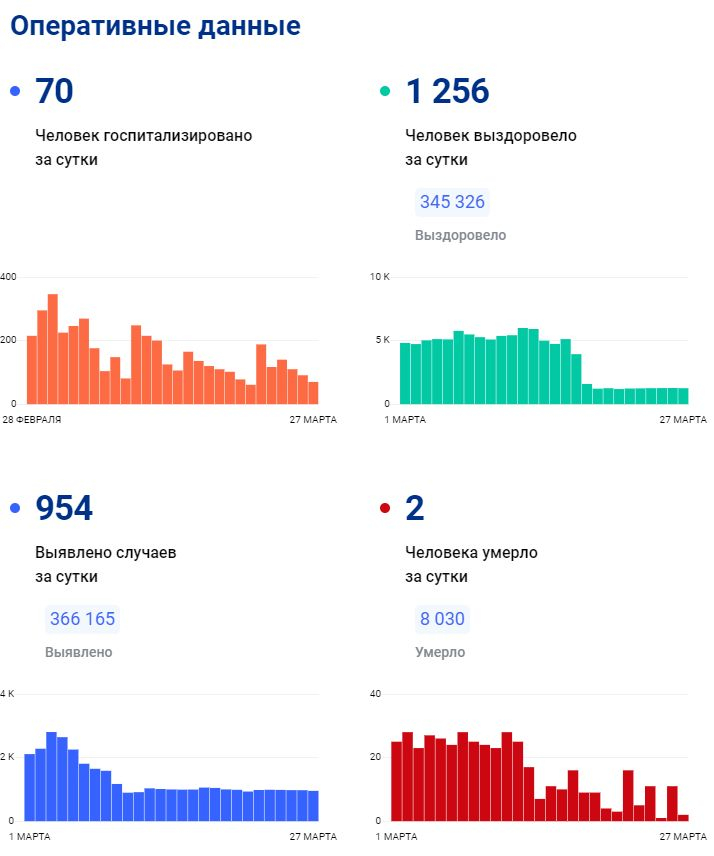Click the blue dot beside 954
This screenshot has width=714, height=856.
pos(15,509)
